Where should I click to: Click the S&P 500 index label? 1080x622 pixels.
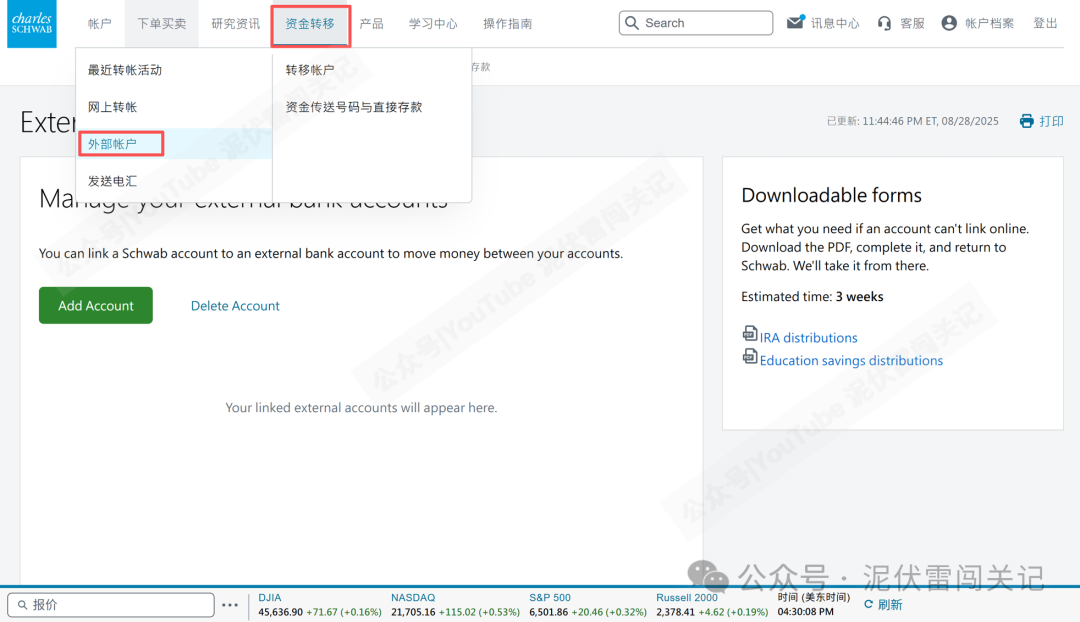point(550,597)
